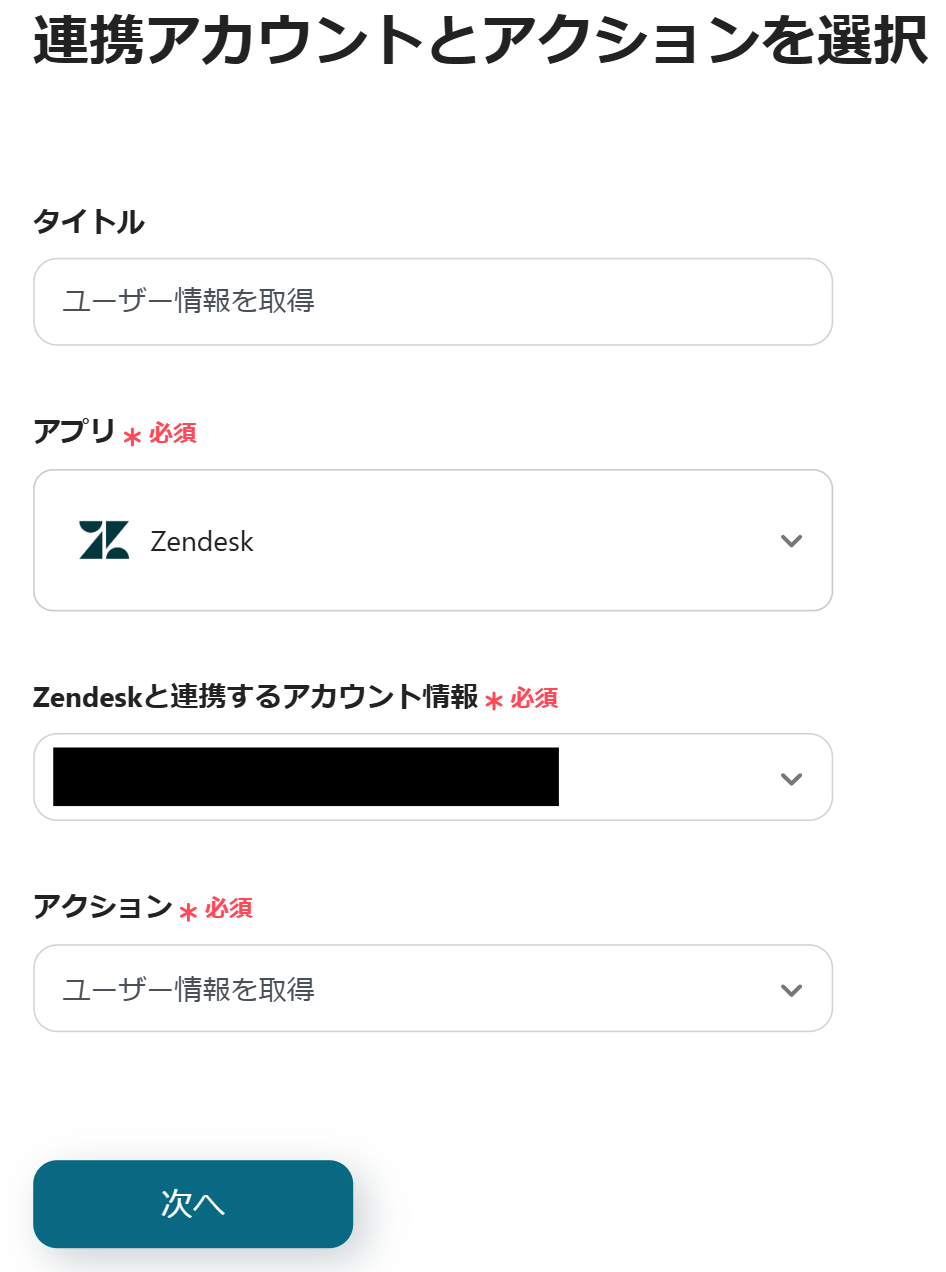946x1272 pixels.
Task: Select the Zendesk text in app selector
Action: [x=202, y=541]
